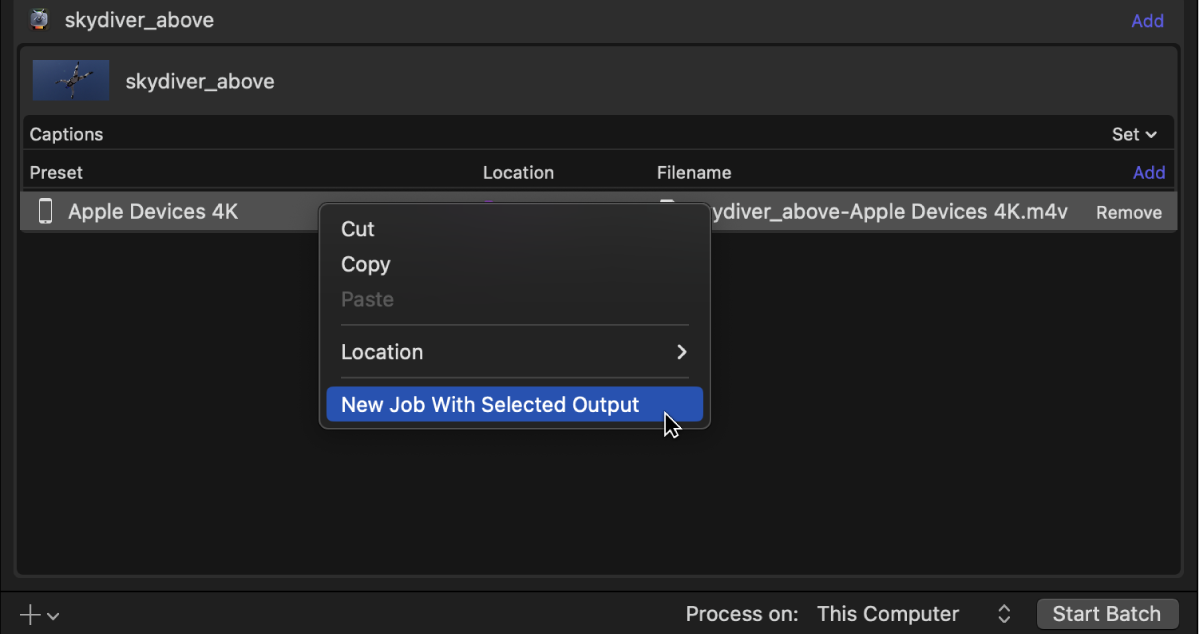This screenshot has width=1200, height=636.
Task: Click the Compressor job icon beside skydiver_above title
Action: tap(38, 20)
